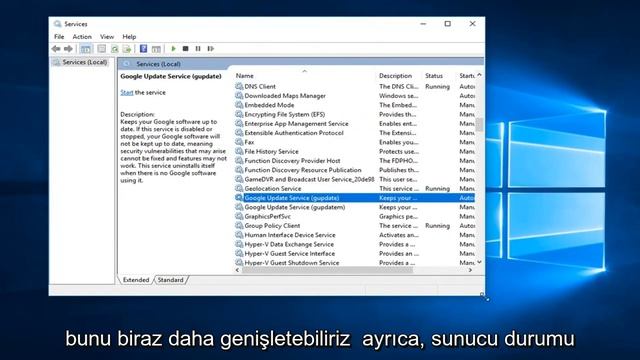
Task: Click the horizontal scrollbar left arrow
Action: click(238, 270)
